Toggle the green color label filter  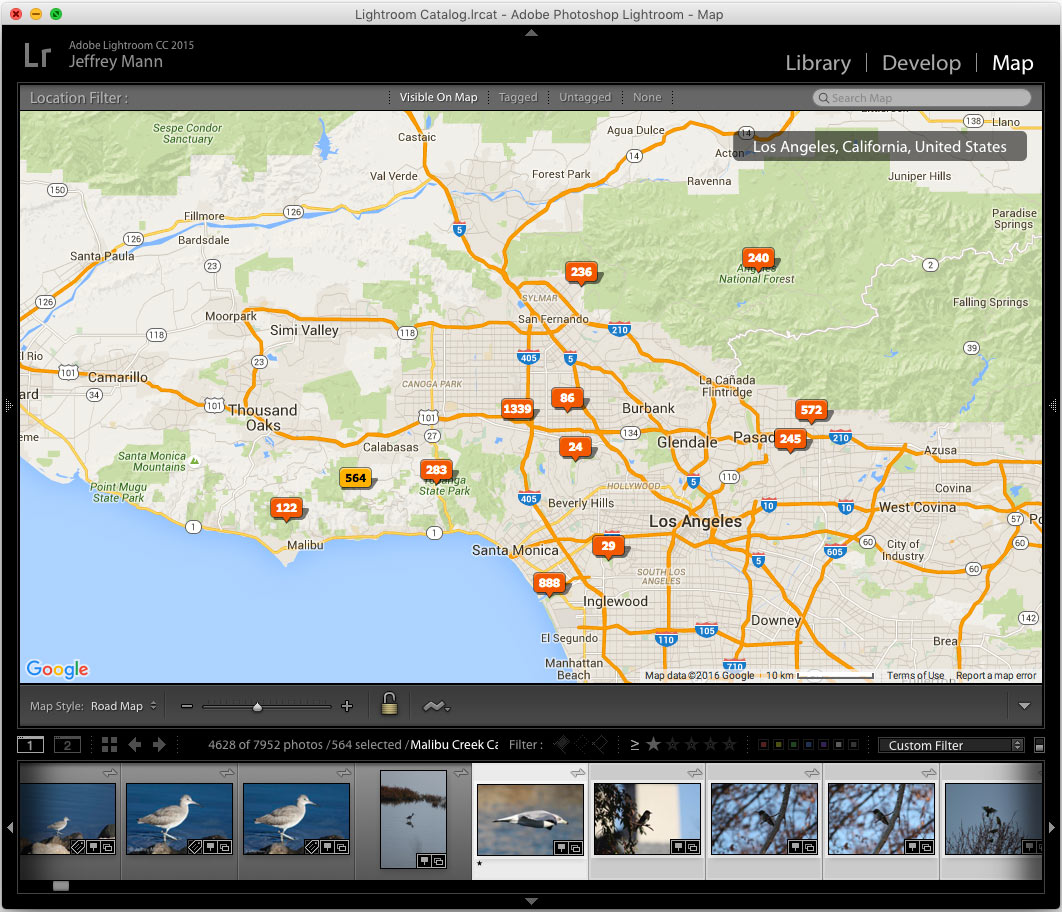[x=793, y=745]
